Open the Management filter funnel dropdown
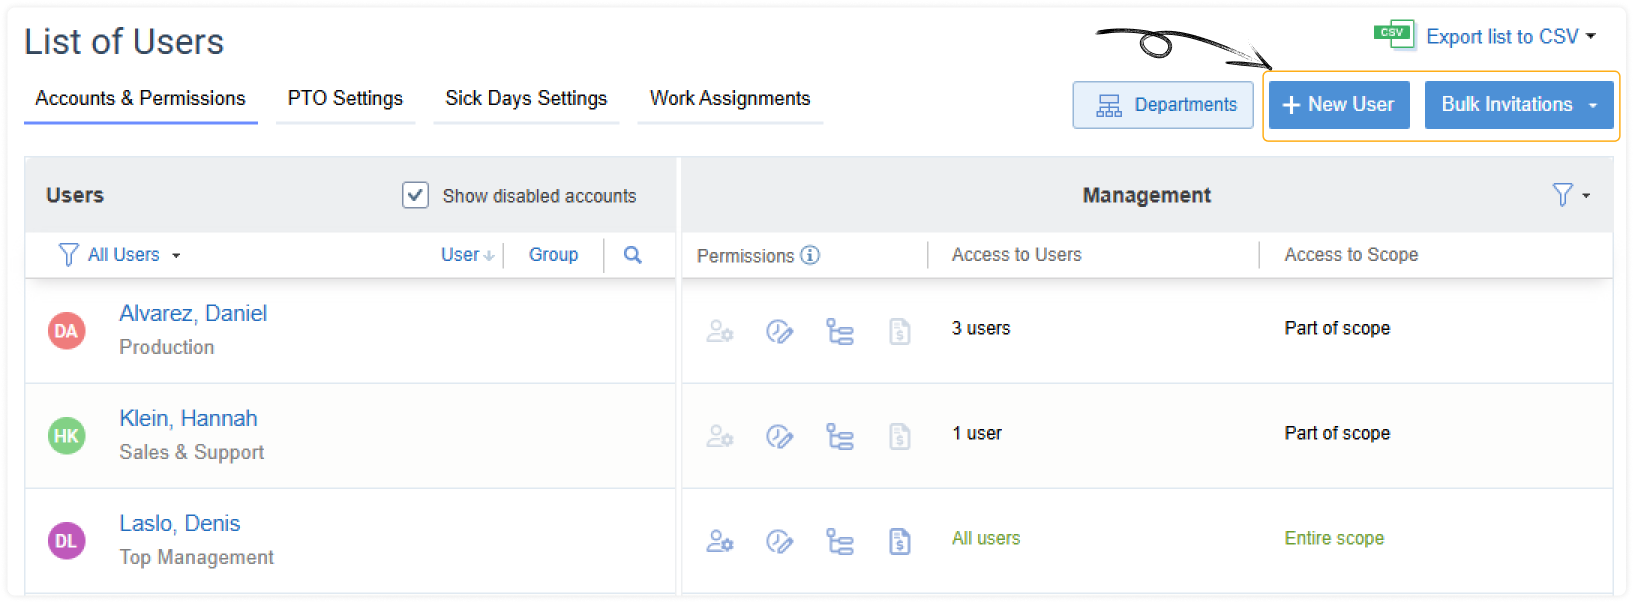 (x=1569, y=195)
